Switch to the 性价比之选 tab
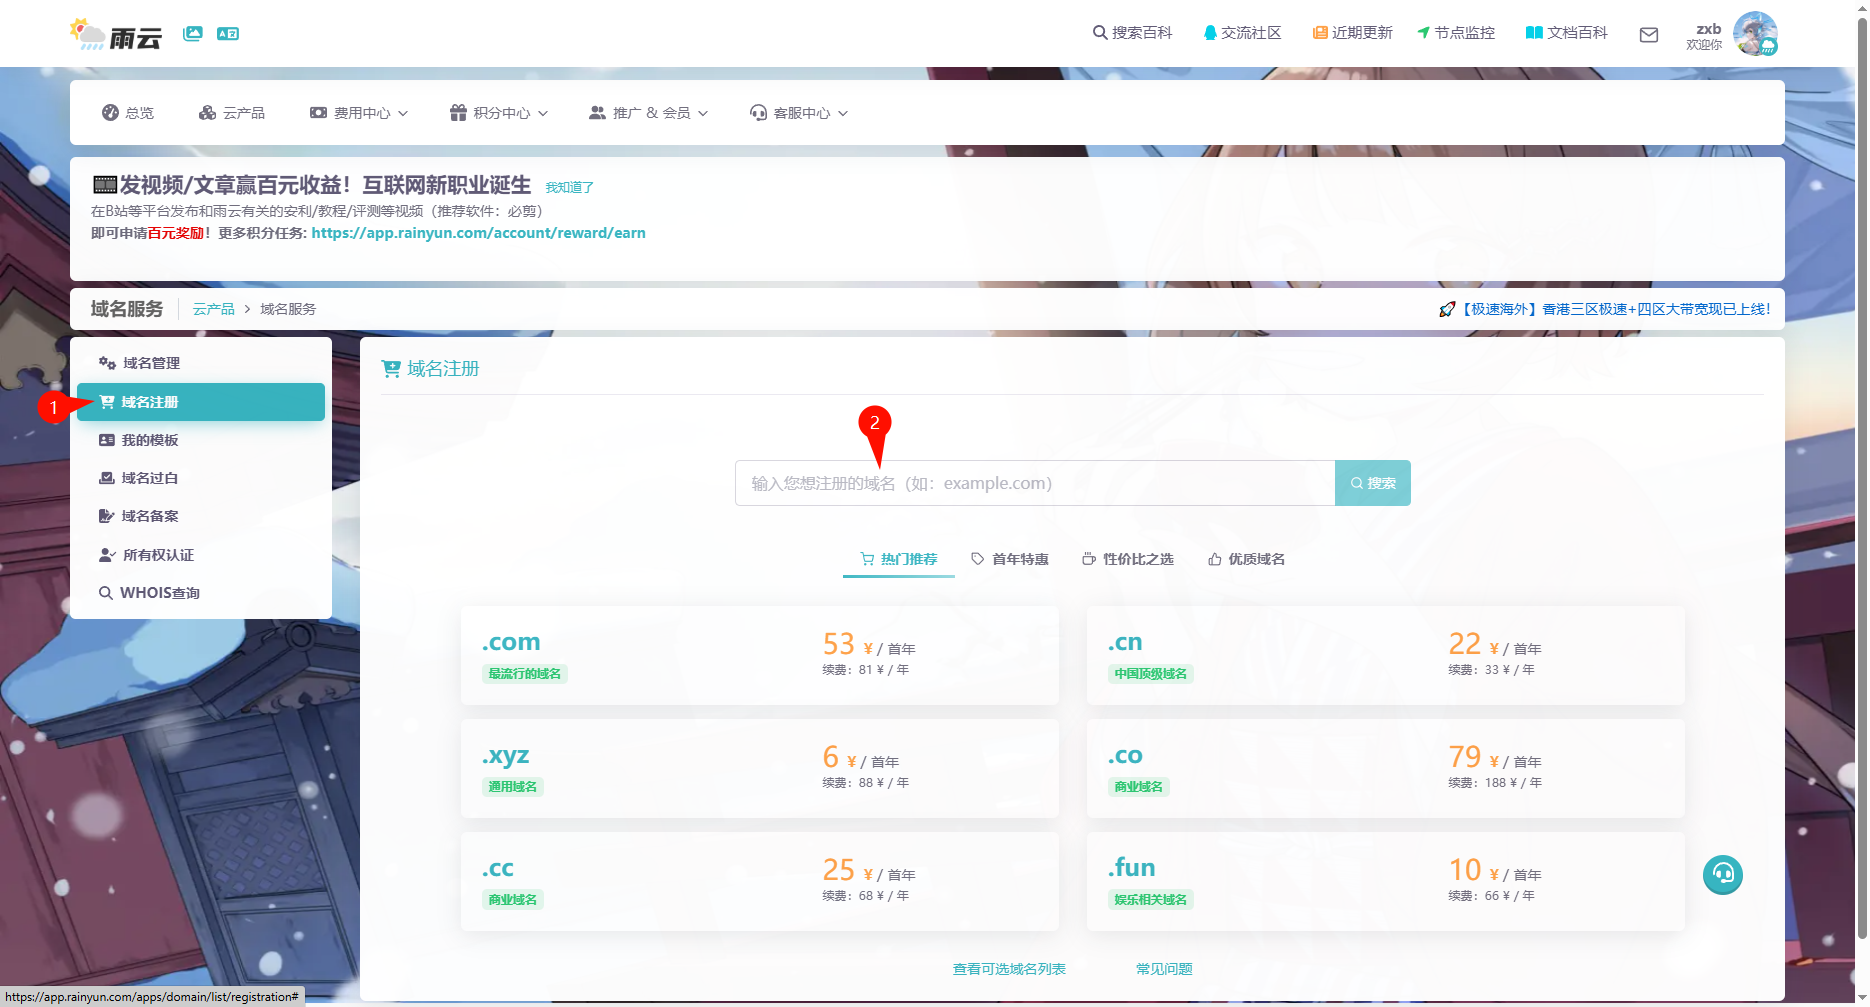 [1128, 559]
